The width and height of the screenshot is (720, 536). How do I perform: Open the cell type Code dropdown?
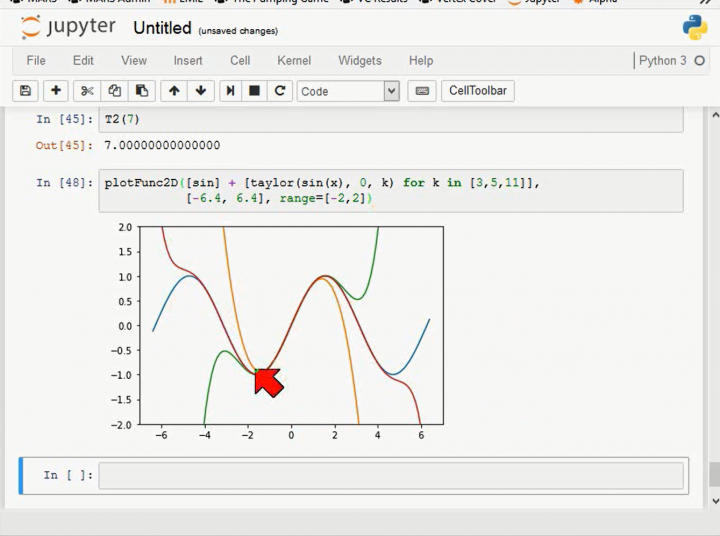(x=348, y=91)
